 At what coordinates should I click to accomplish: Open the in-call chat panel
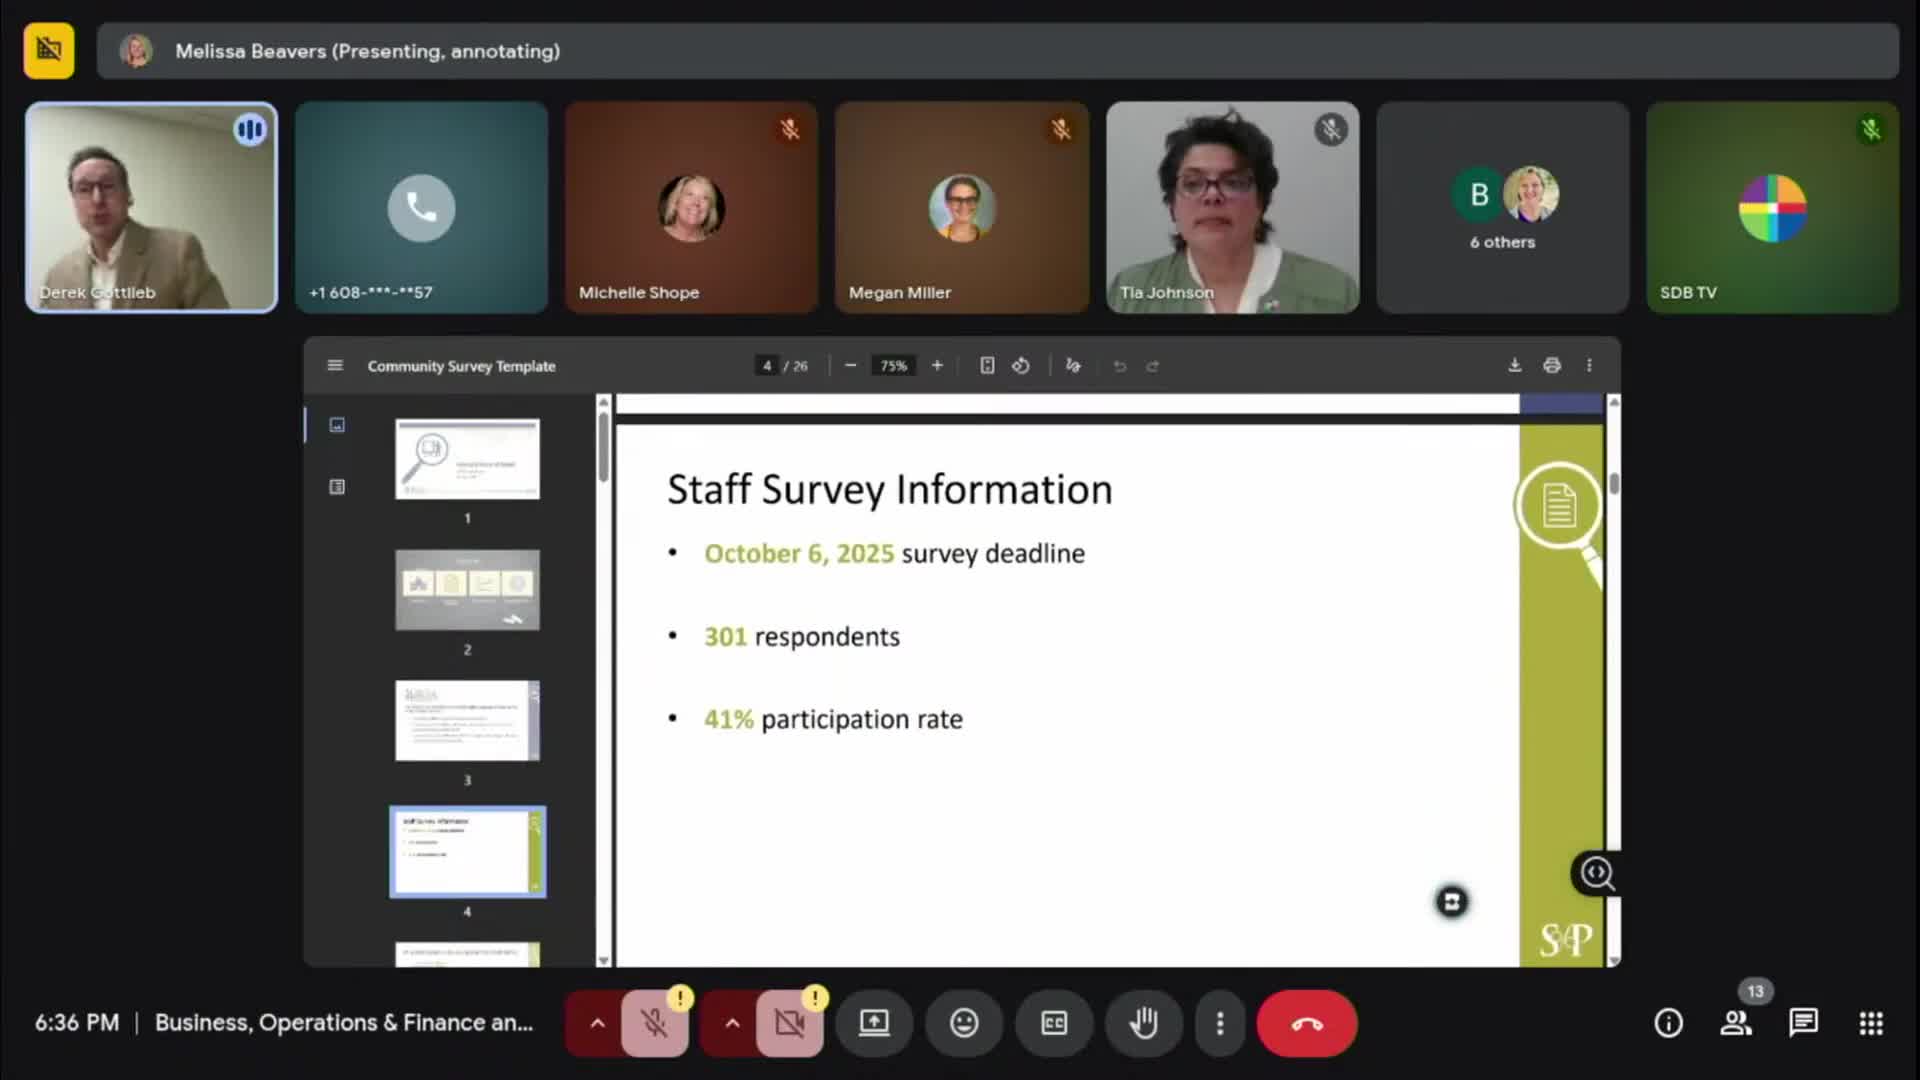1803,1023
